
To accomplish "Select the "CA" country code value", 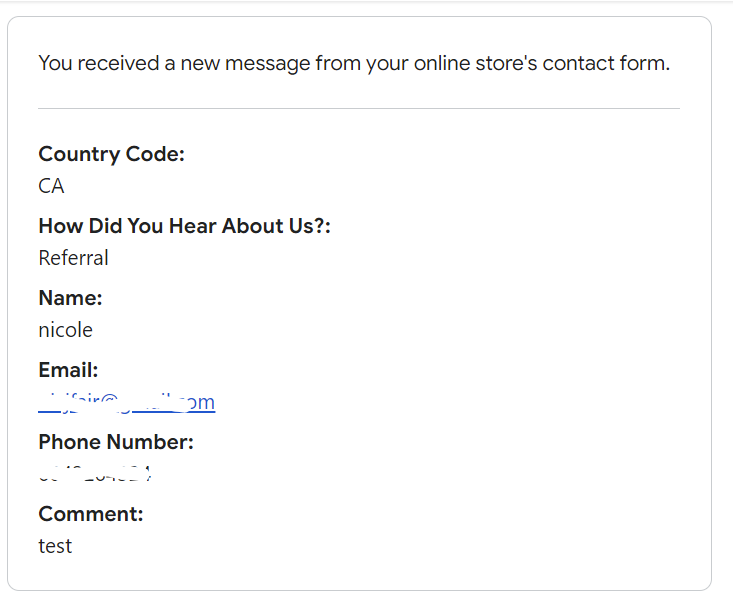I will click(51, 186).
